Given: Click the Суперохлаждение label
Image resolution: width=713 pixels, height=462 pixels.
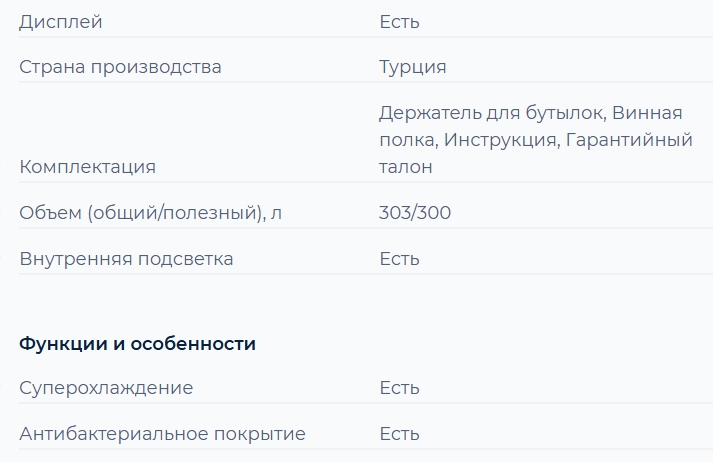Looking at the screenshot, I should (x=106, y=388).
